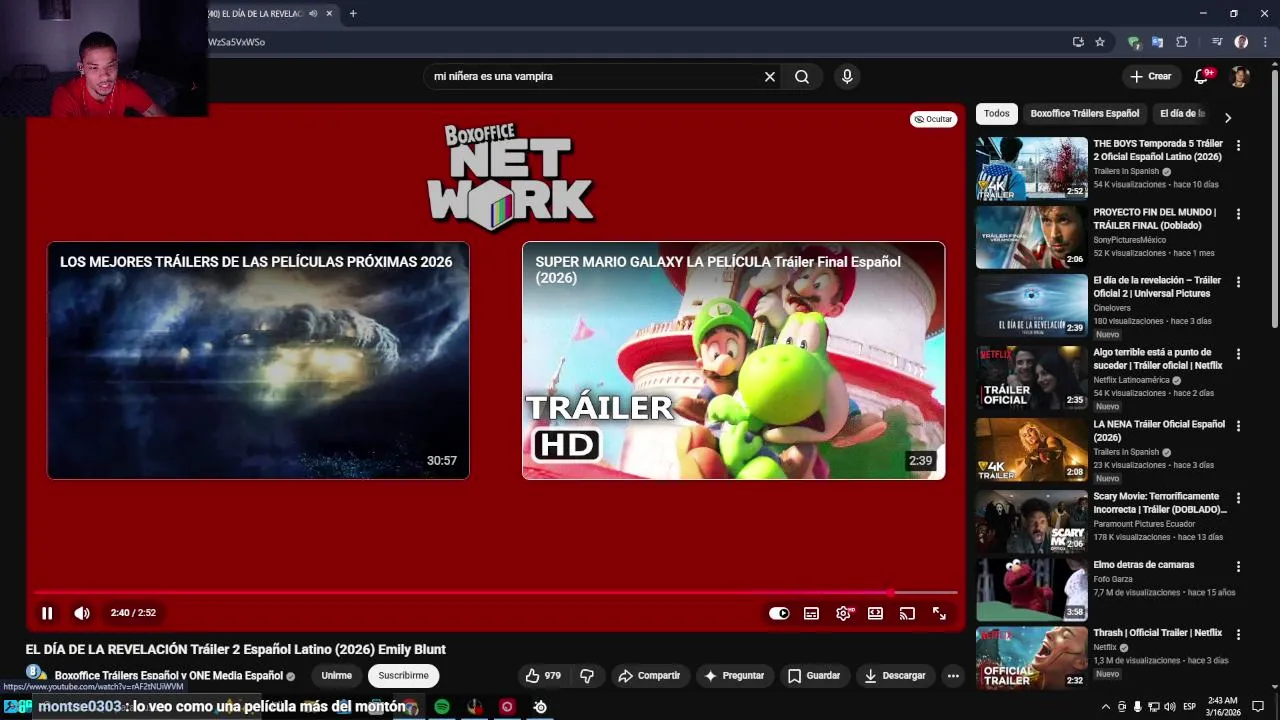Select the 'El día de la' chip
1280x720 pixels.
point(1182,114)
